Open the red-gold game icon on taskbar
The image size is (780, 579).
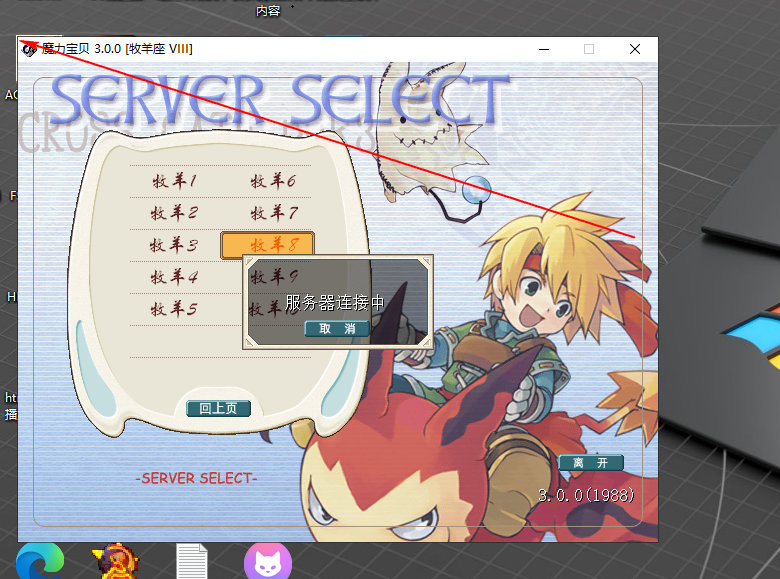[x=116, y=562]
